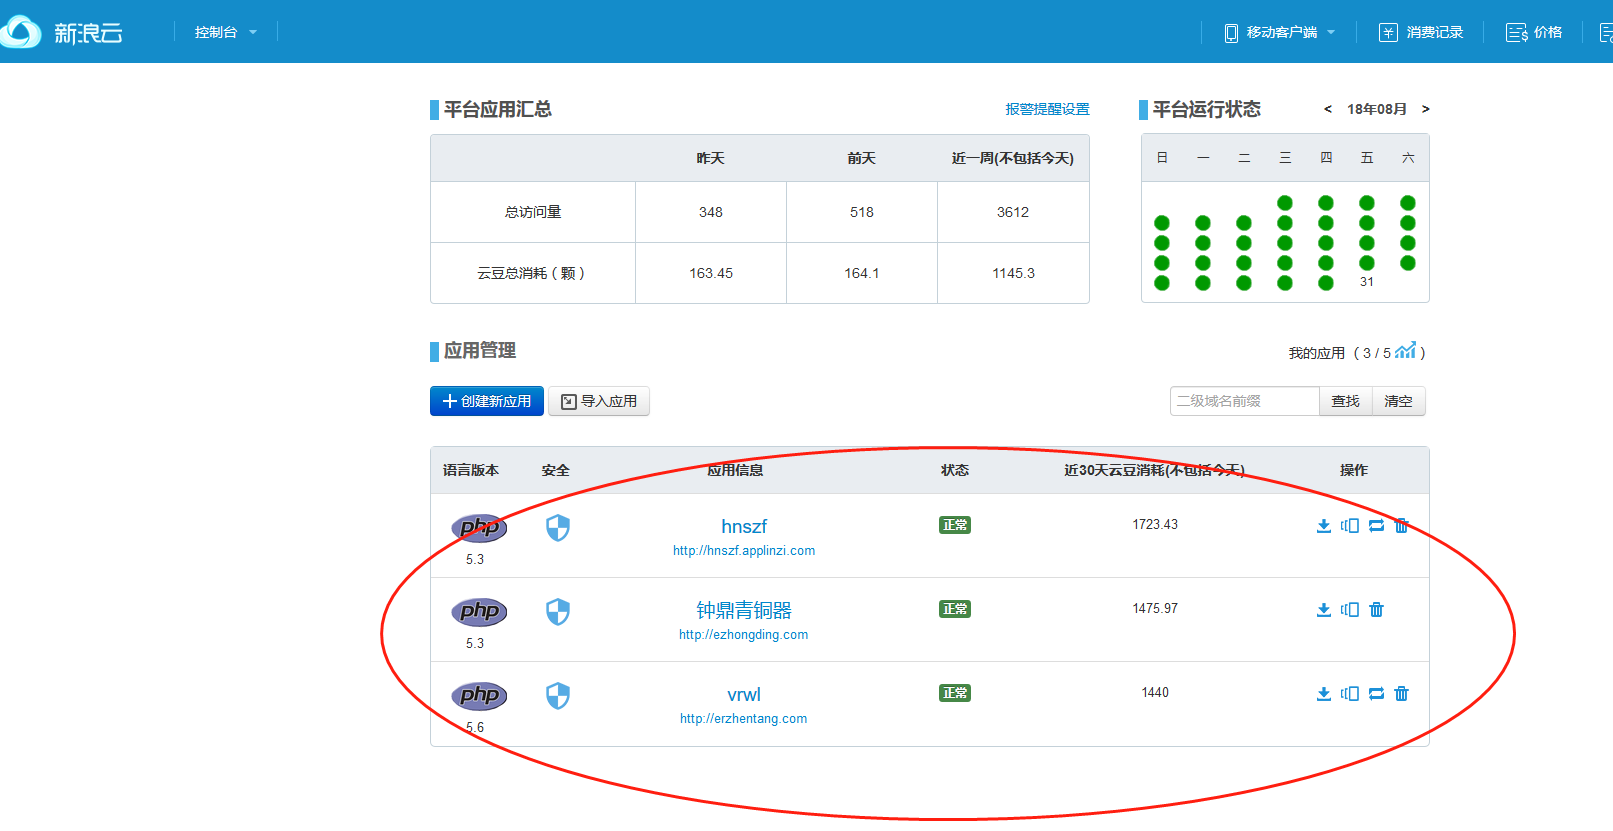
Task: Open http://ezhongding.com link
Action: [x=743, y=635]
